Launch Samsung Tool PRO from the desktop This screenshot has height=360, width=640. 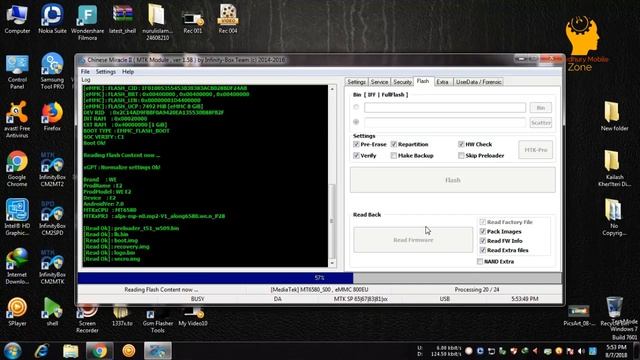coord(52,71)
